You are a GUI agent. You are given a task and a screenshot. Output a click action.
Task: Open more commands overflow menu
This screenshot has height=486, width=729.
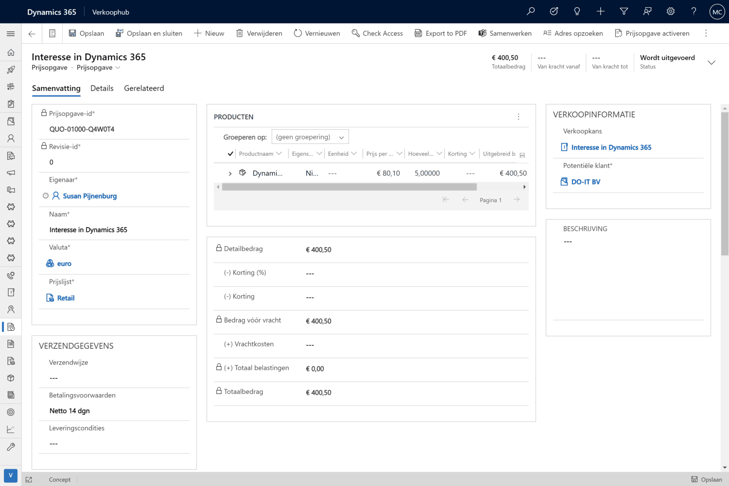tap(706, 33)
